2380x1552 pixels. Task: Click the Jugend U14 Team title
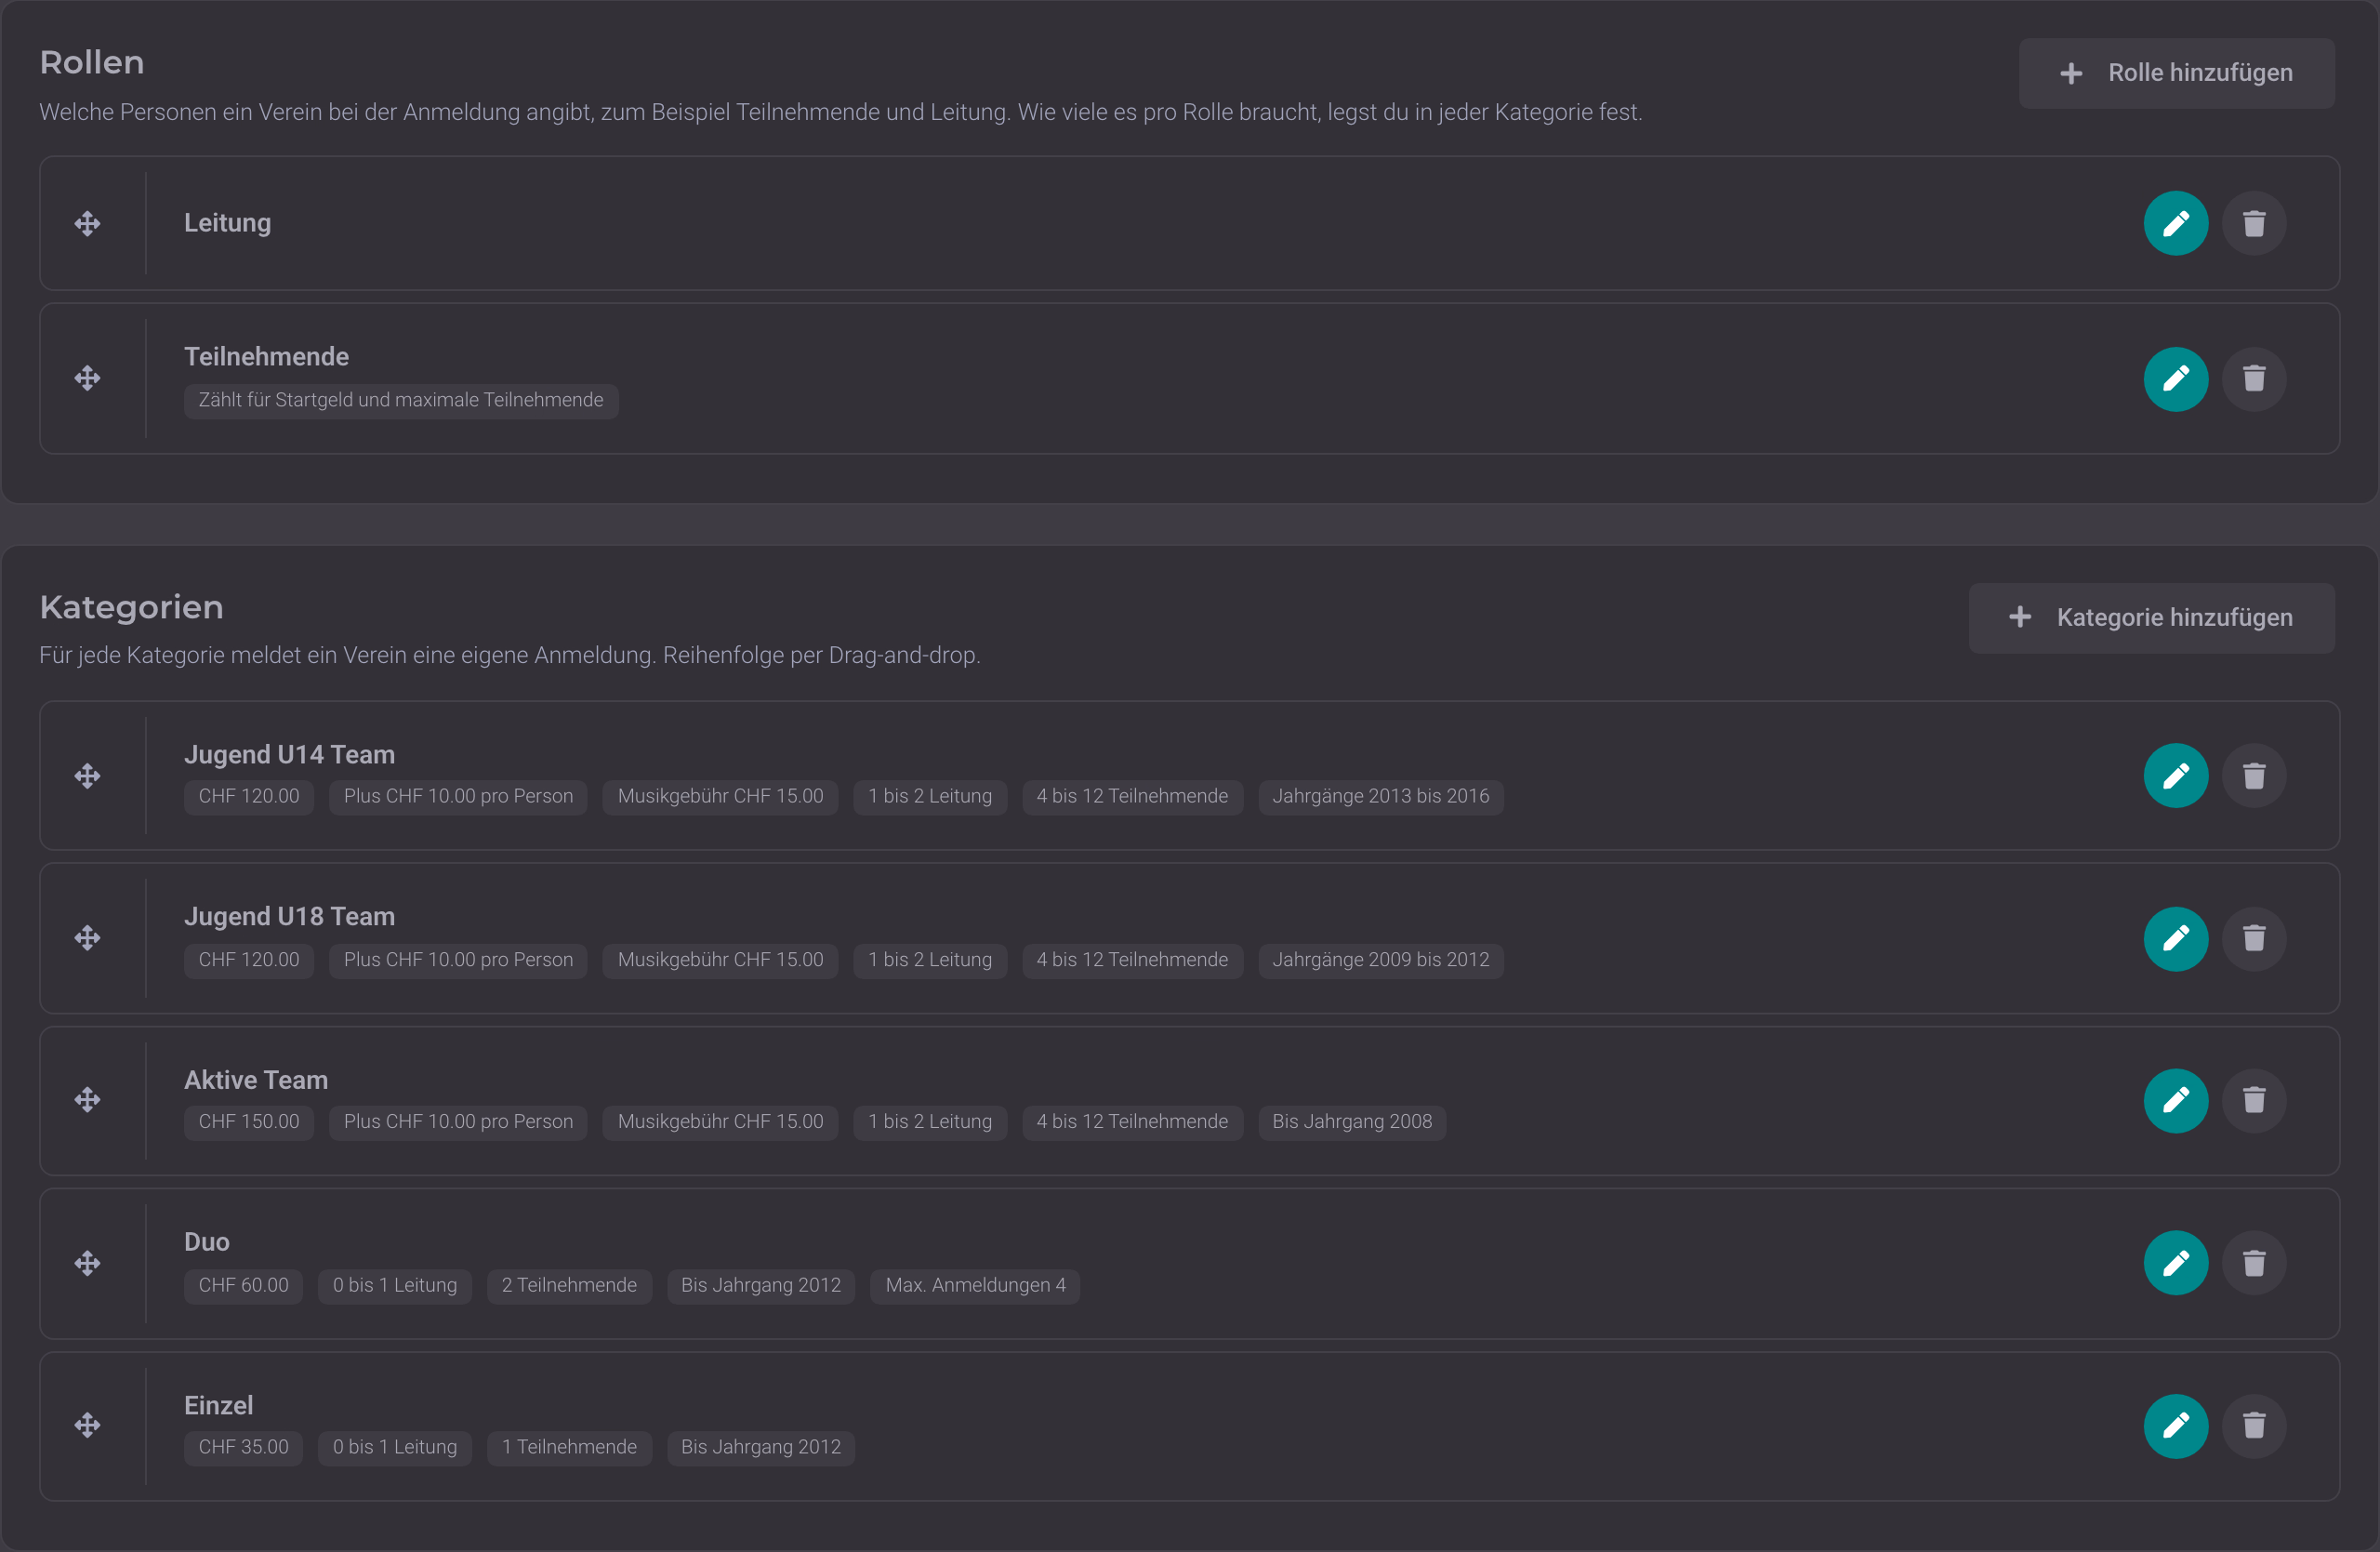(289, 755)
